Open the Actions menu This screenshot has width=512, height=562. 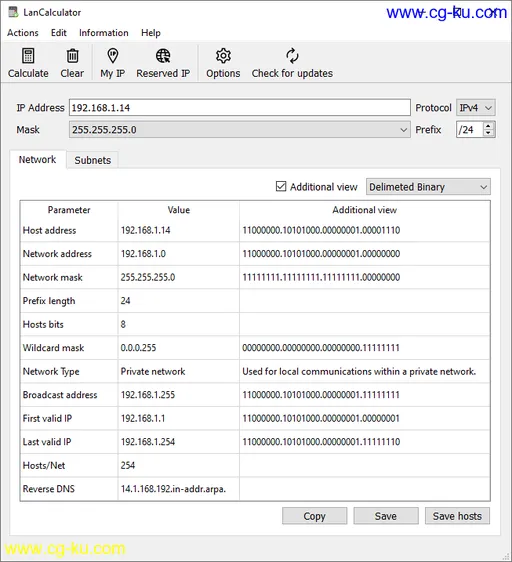(23, 33)
